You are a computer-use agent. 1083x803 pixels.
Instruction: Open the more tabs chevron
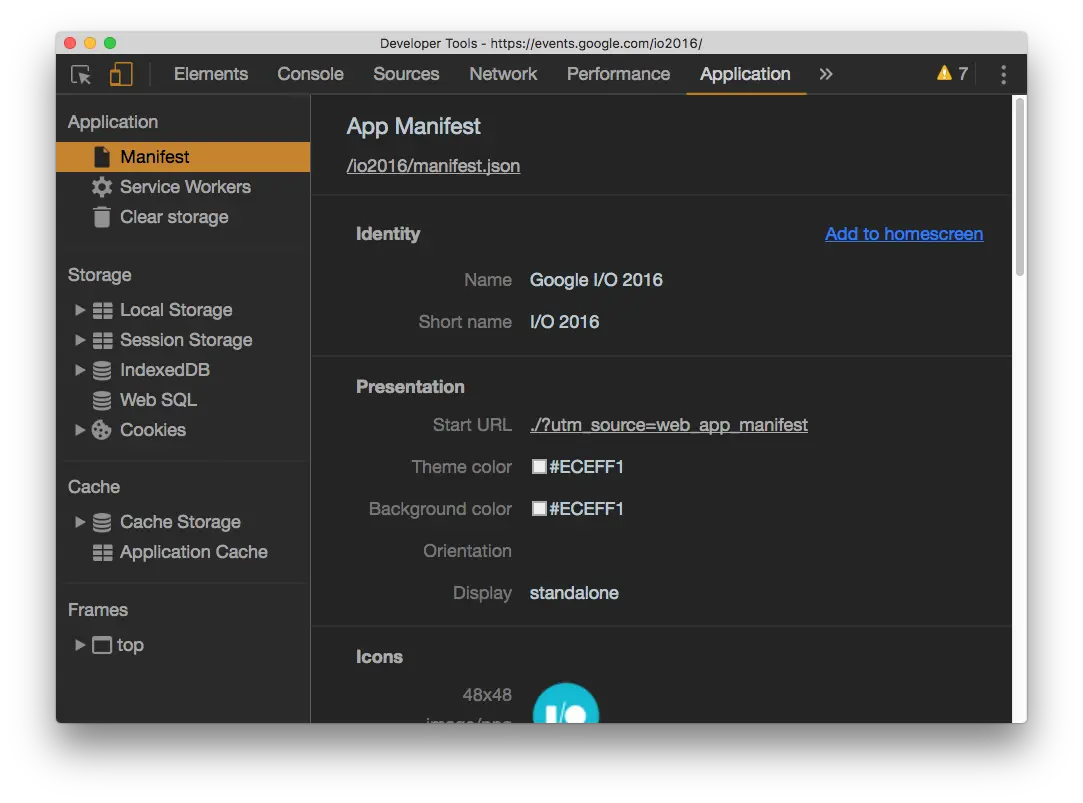(825, 74)
